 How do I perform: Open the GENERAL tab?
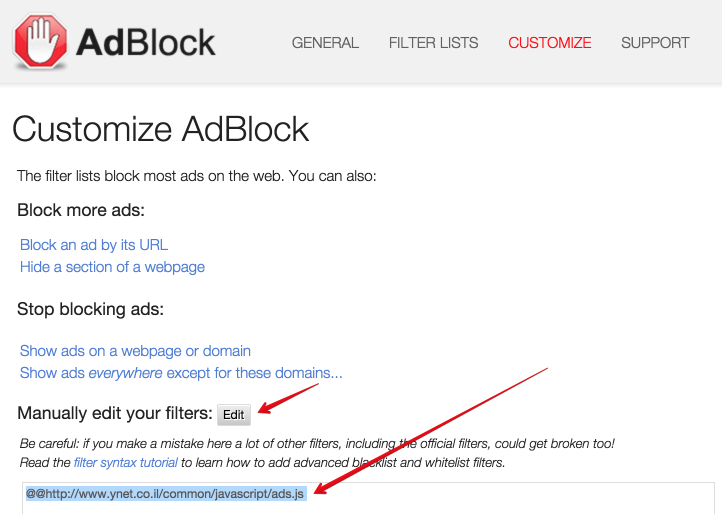(x=325, y=43)
